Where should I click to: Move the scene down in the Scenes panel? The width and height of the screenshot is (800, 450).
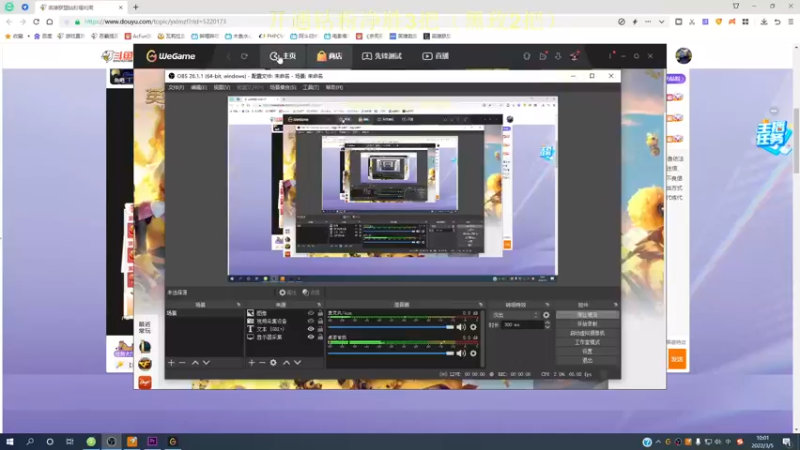click(206, 362)
